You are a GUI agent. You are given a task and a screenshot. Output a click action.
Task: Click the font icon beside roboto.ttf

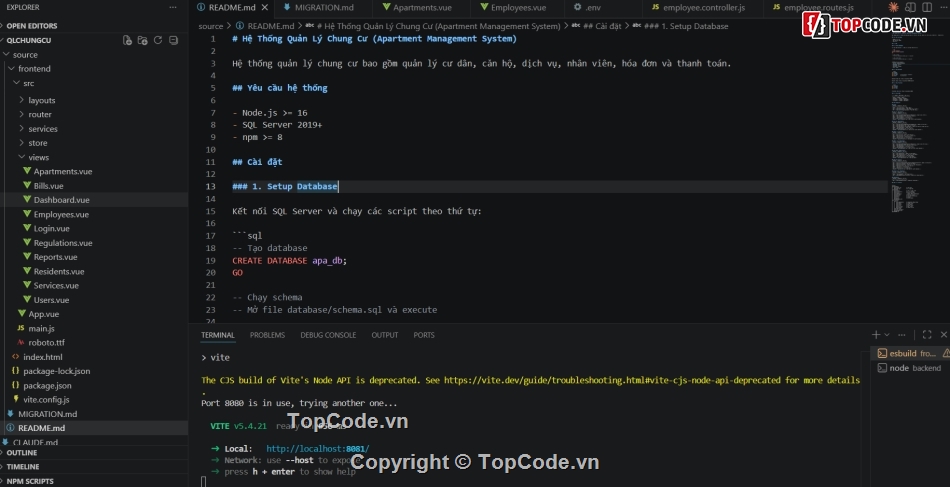point(21,342)
